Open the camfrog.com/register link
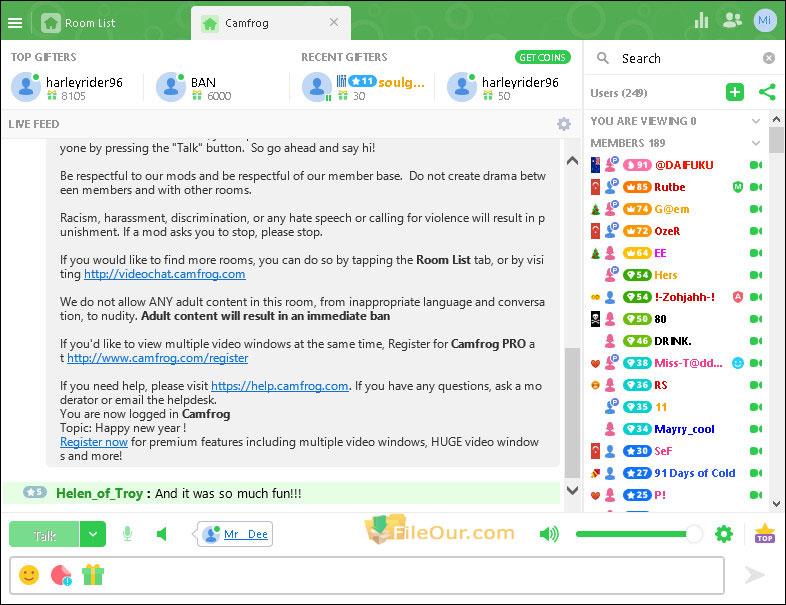 (x=157, y=358)
